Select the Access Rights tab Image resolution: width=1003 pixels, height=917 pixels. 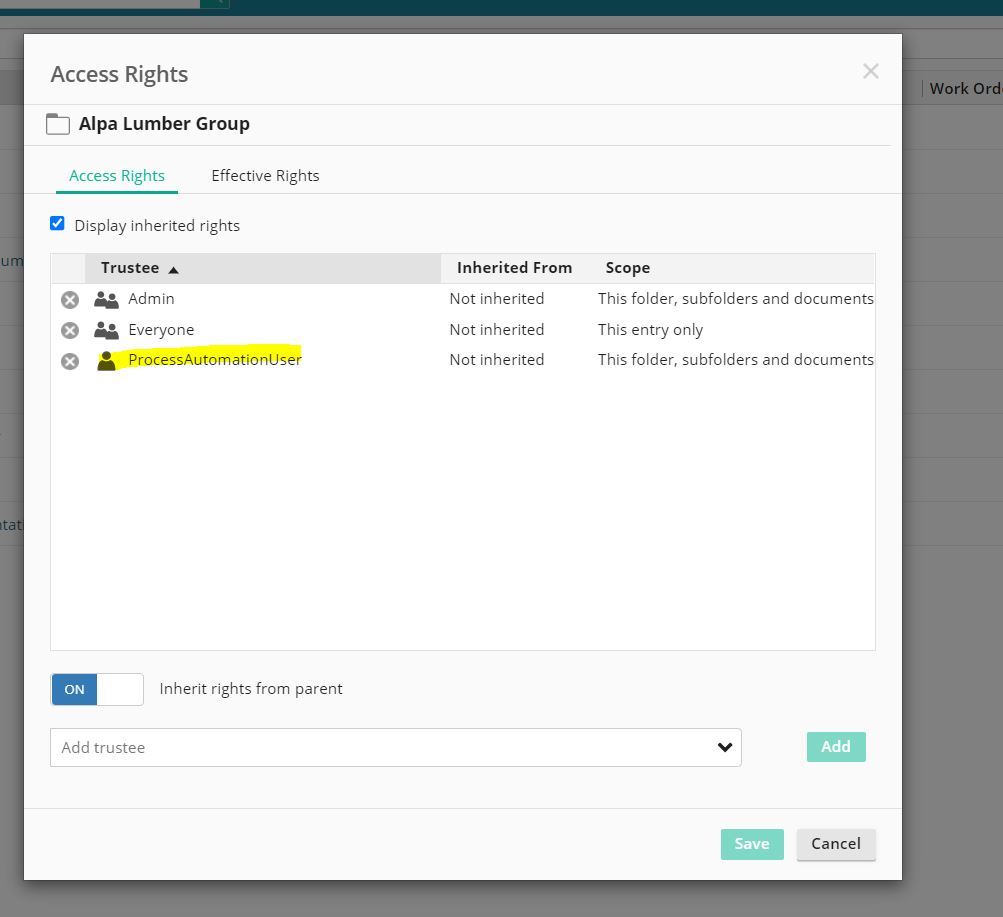pos(117,176)
